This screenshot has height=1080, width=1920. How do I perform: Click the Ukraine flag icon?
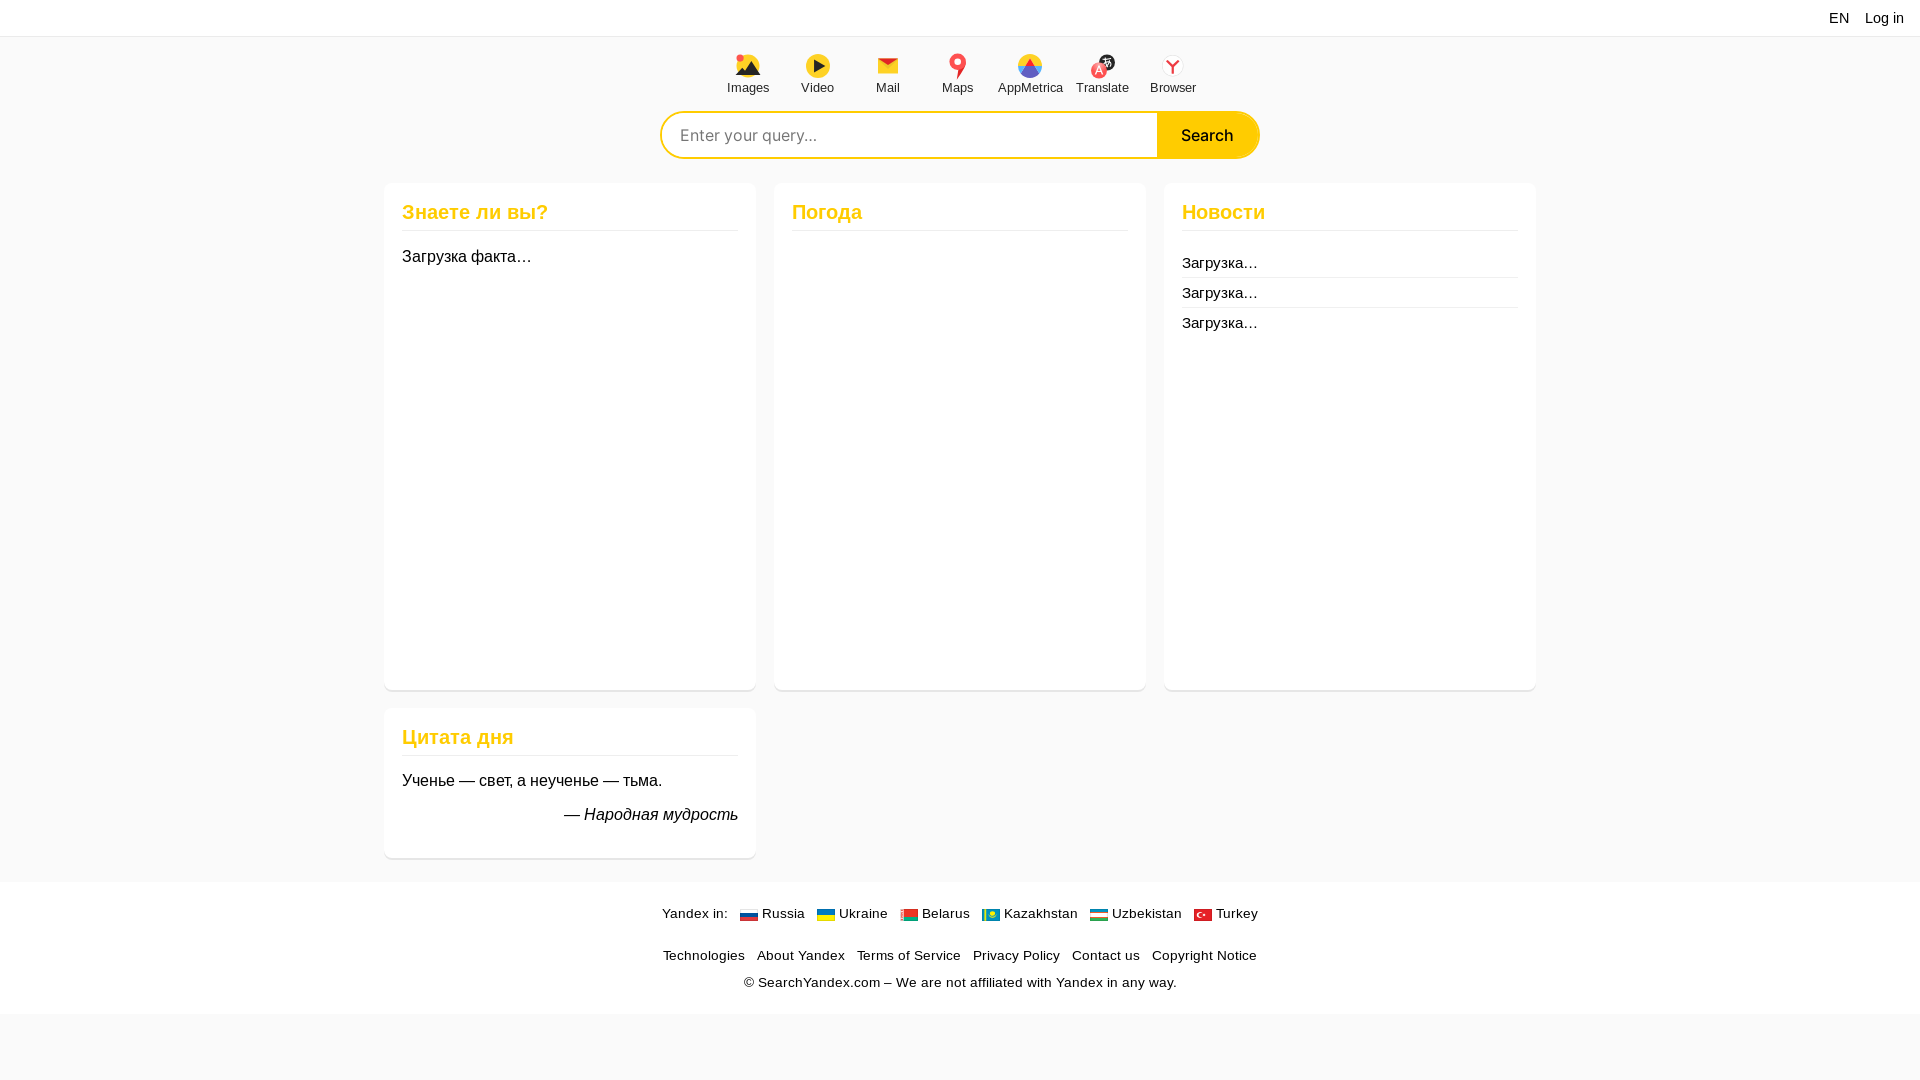pyautogui.click(x=826, y=915)
